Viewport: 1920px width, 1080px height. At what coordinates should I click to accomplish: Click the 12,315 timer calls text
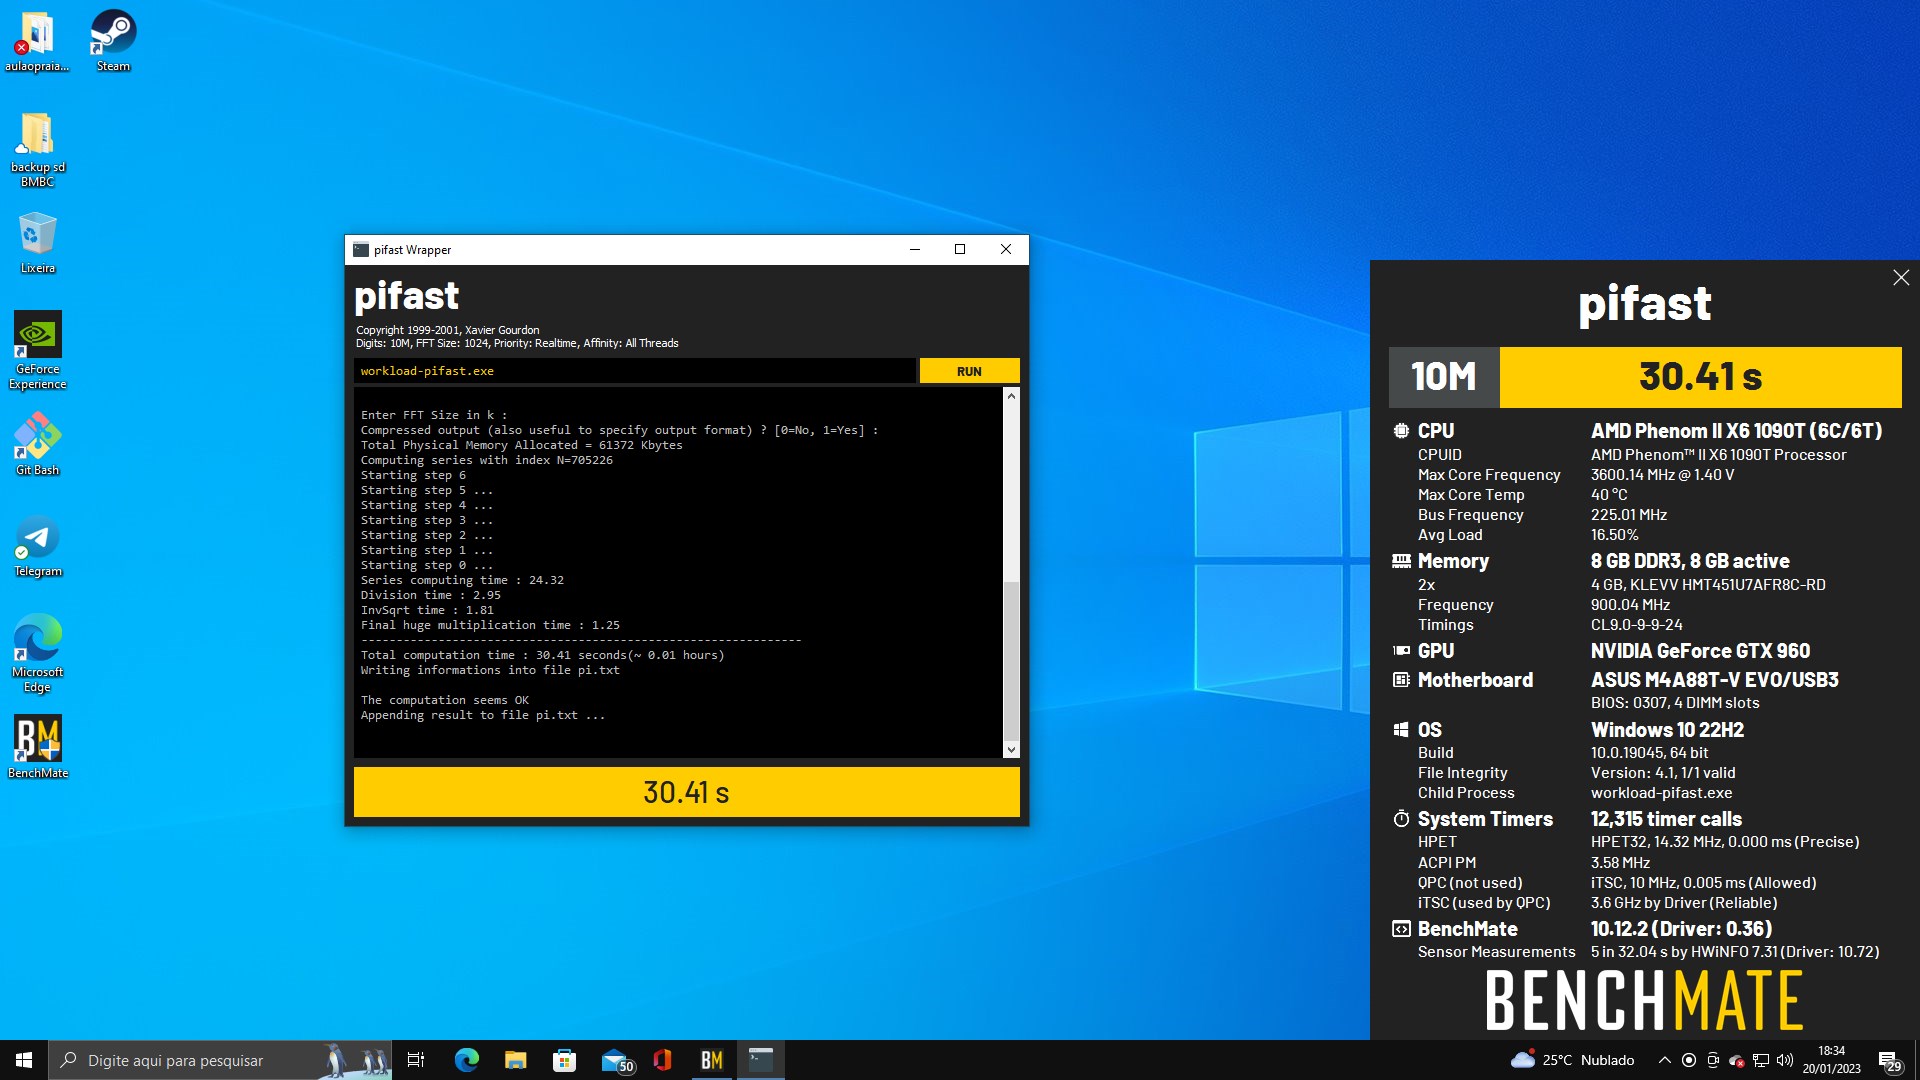pyautogui.click(x=1666, y=819)
